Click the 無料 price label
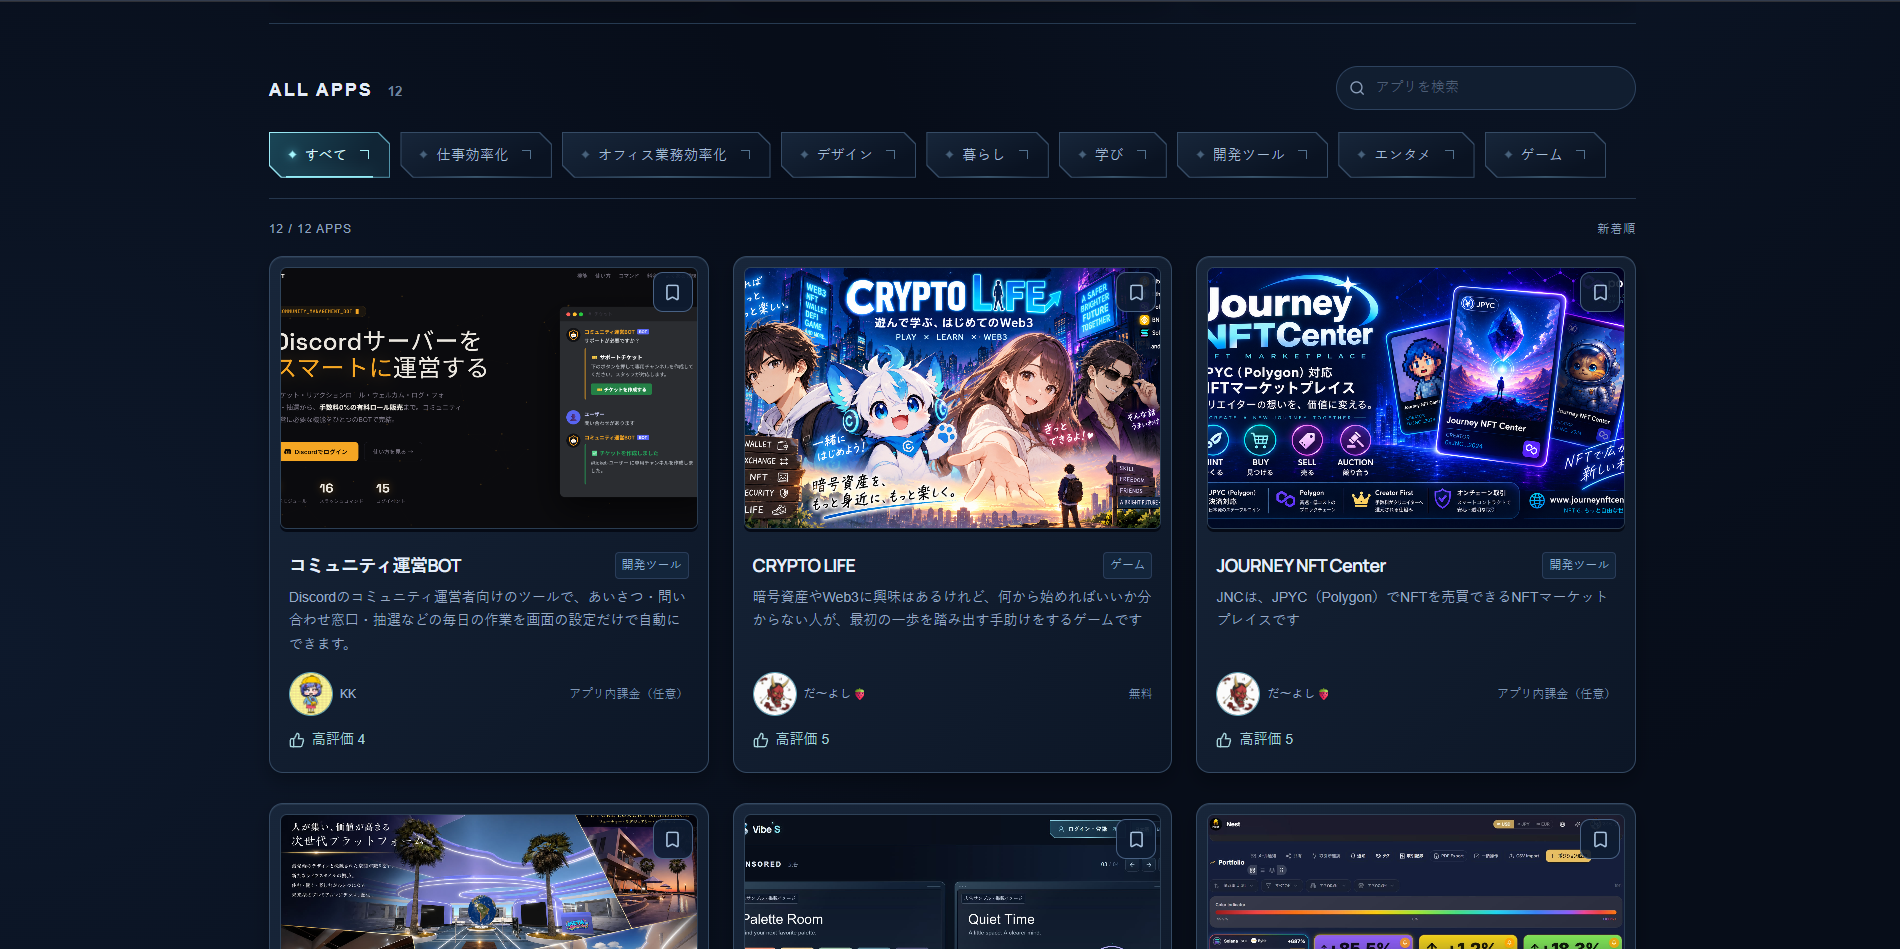The image size is (1900, 949). tap(1140, 694)
